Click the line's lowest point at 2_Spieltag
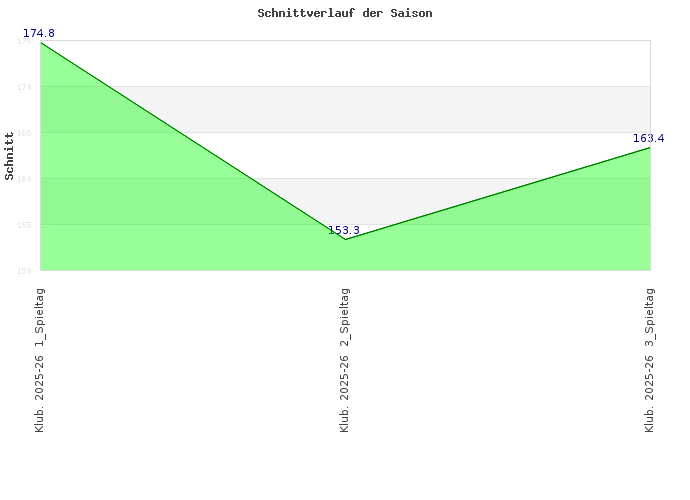This screenshot has height=500, width=690. click(345, 240)
